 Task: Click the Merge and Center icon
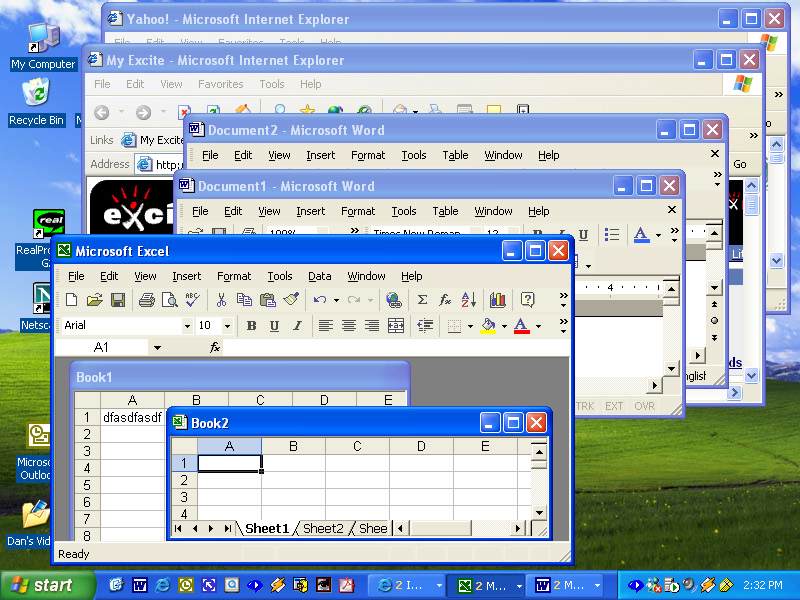tap(396, 326)
